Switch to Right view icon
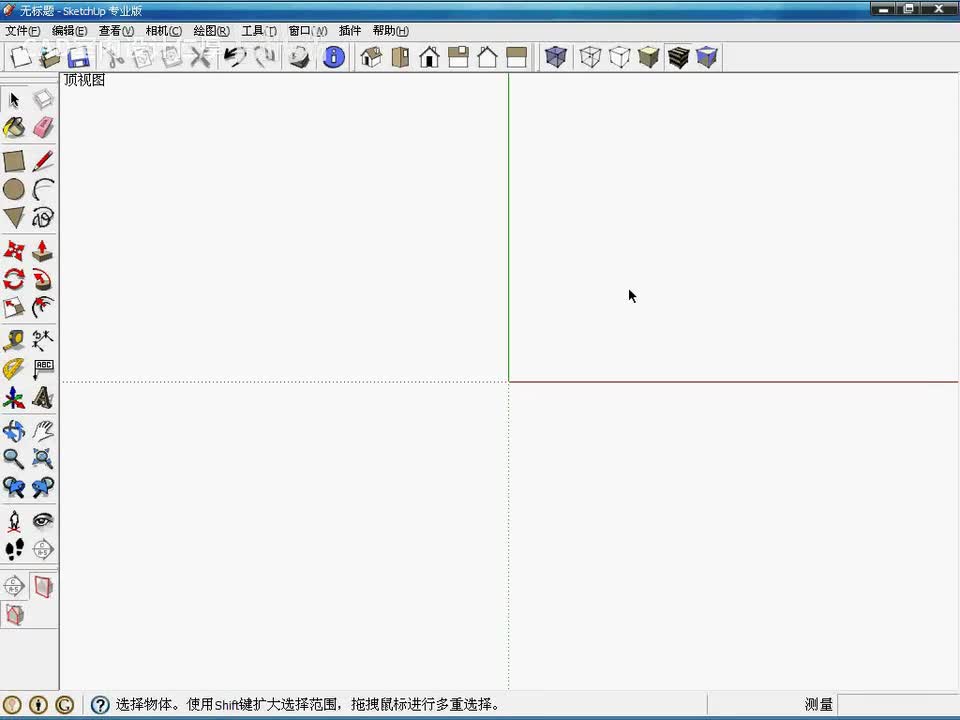Screen dimensions: 960x720 (459, 58)
